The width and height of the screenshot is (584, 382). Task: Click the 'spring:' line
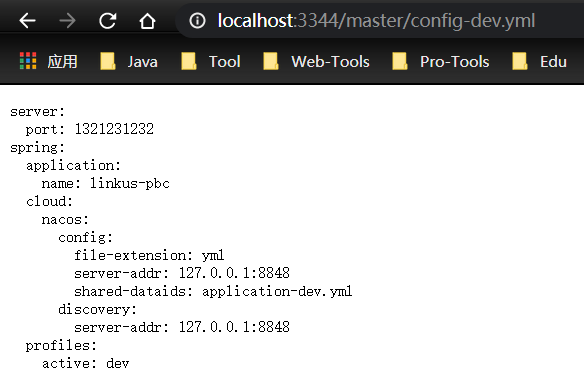pyautogui.click(x=38, y=148)
